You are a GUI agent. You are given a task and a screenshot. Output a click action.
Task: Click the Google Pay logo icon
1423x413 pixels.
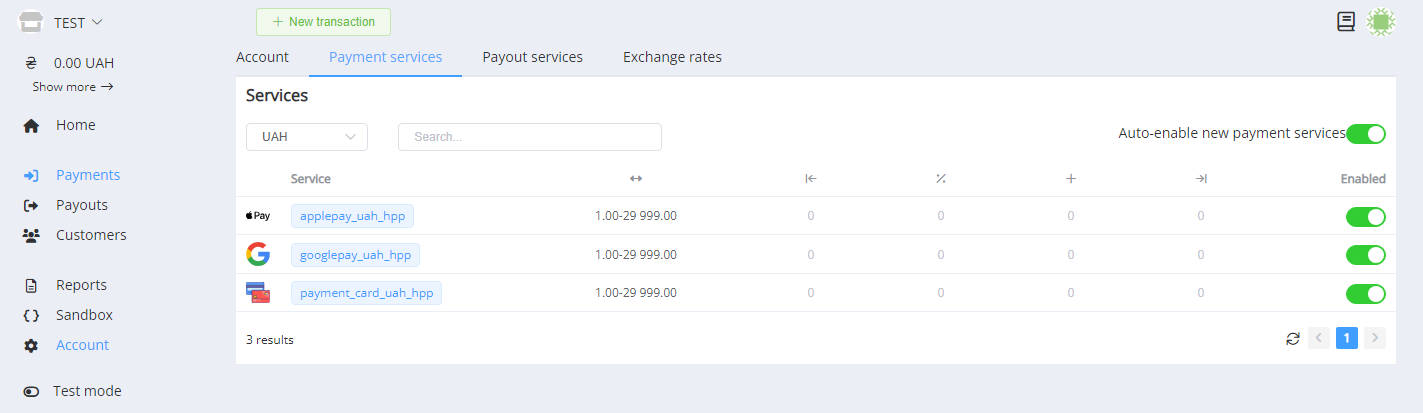[x=258, y=255]
